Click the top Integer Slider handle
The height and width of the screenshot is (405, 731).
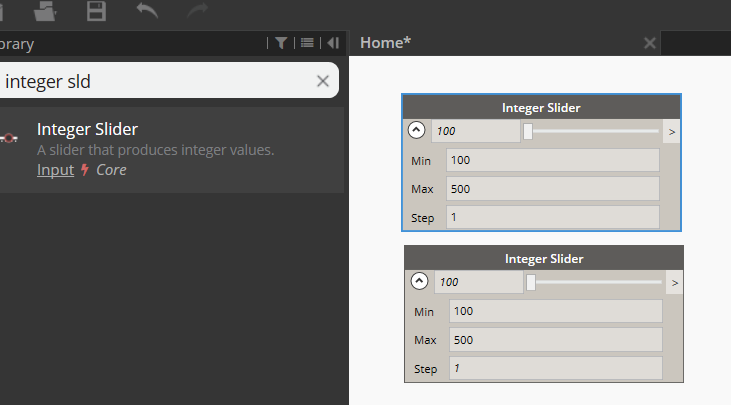(528, 131)
